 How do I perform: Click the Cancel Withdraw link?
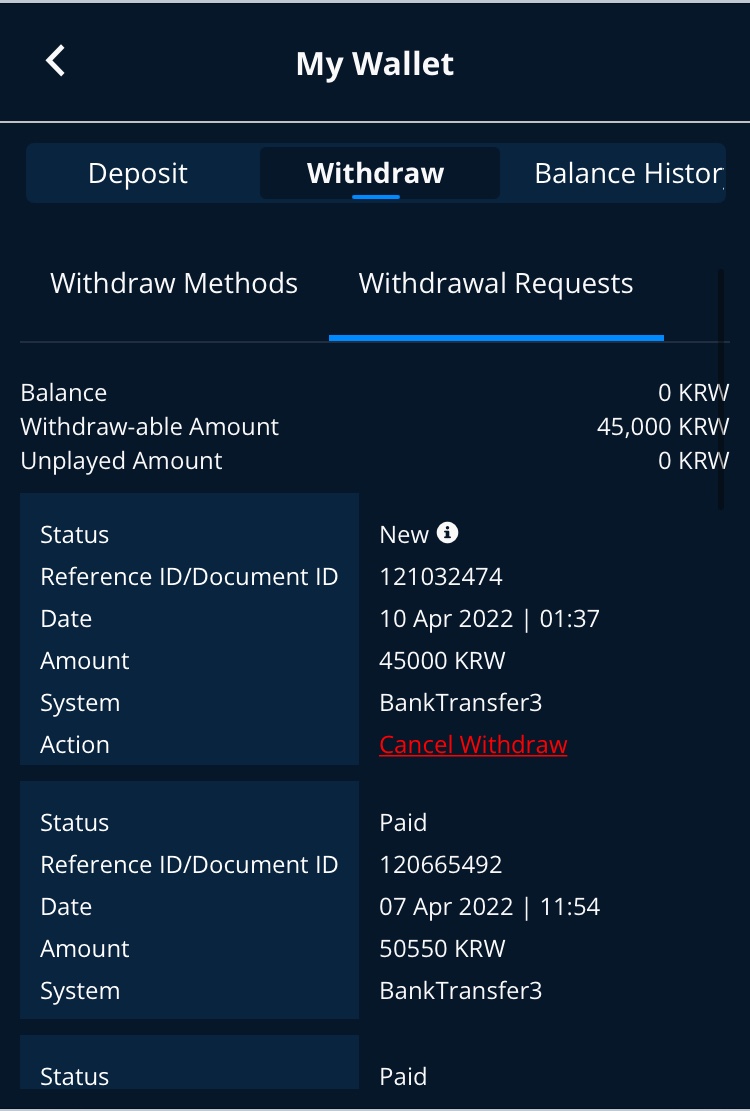[x=473, y=745]
